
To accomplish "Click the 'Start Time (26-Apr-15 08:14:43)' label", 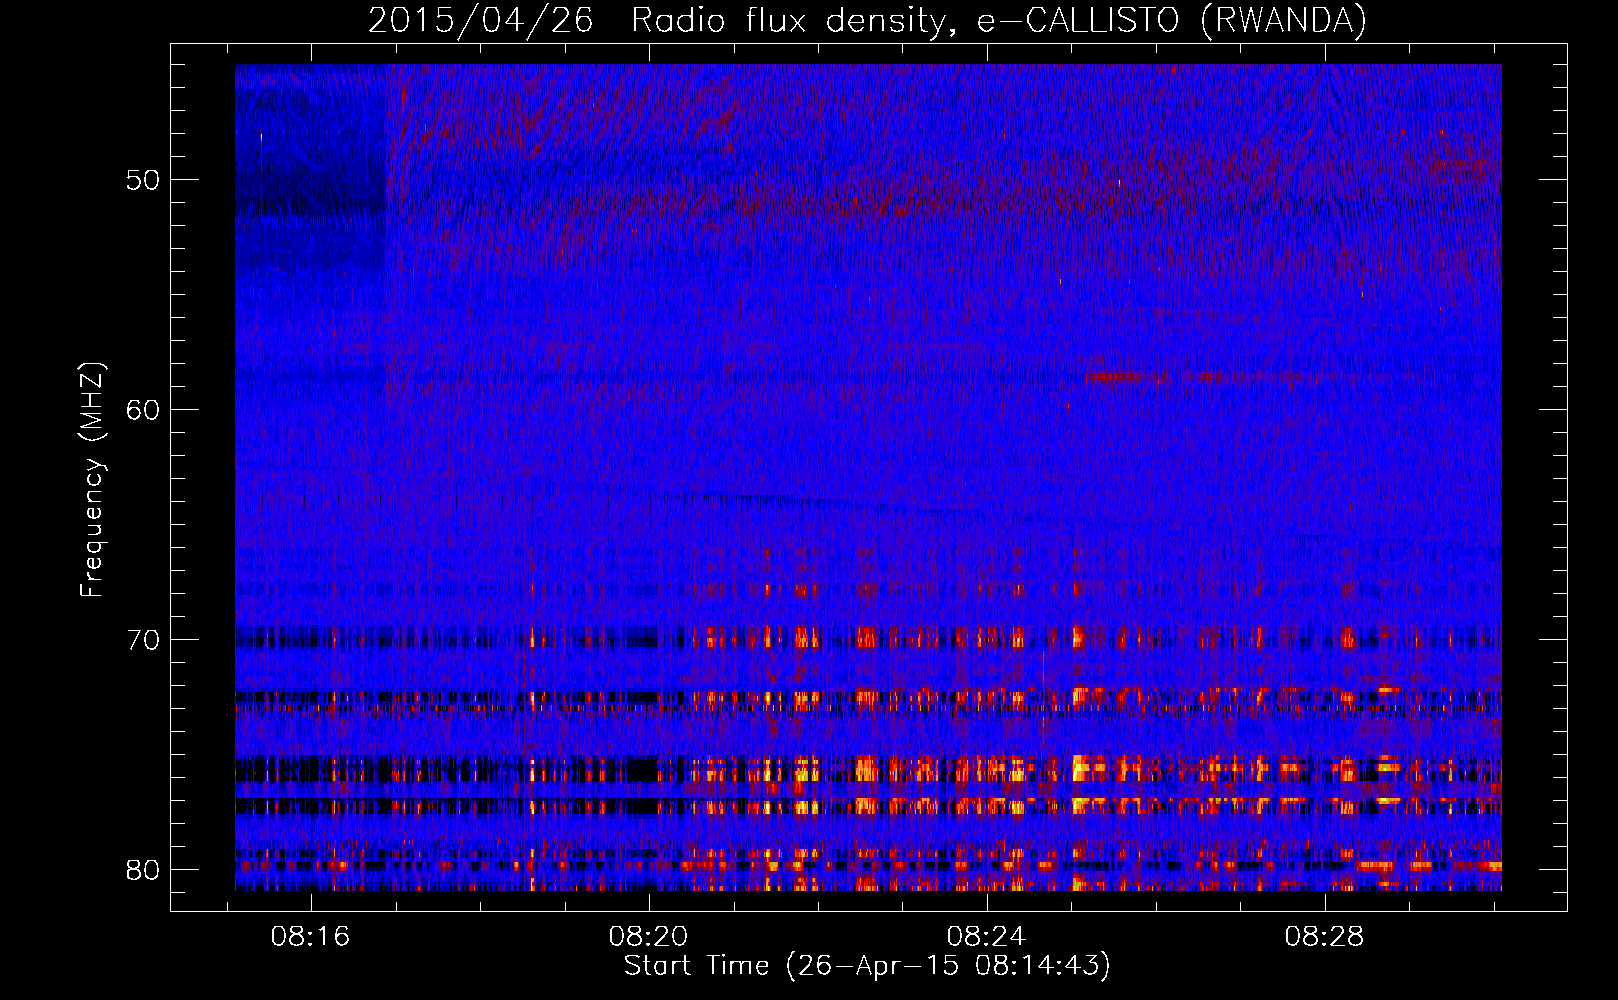I will [x=867, y=966].
